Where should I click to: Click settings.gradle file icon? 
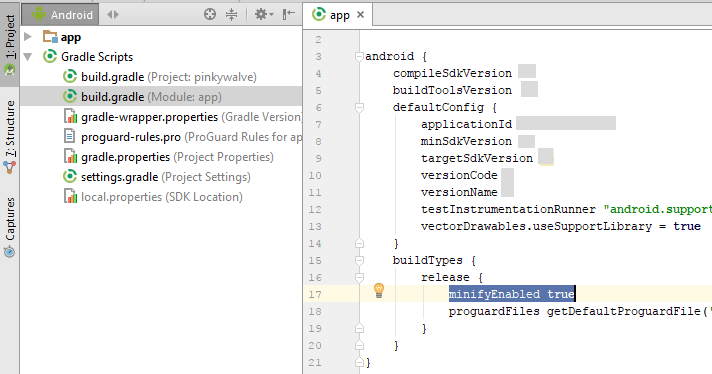[x=69, y=176]
